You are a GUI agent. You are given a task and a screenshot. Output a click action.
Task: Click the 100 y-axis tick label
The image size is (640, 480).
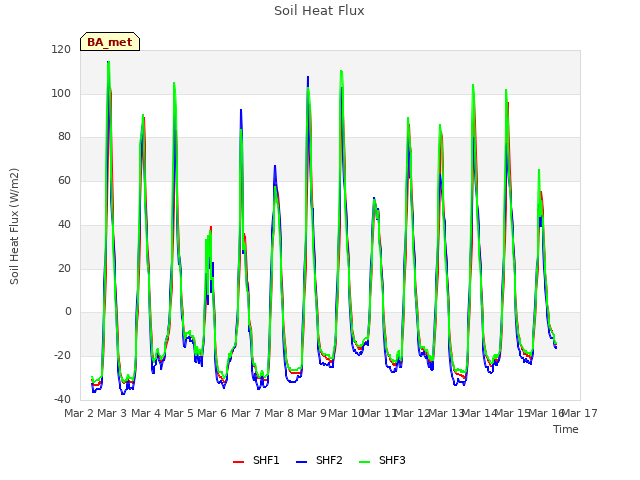coord(61,93)
